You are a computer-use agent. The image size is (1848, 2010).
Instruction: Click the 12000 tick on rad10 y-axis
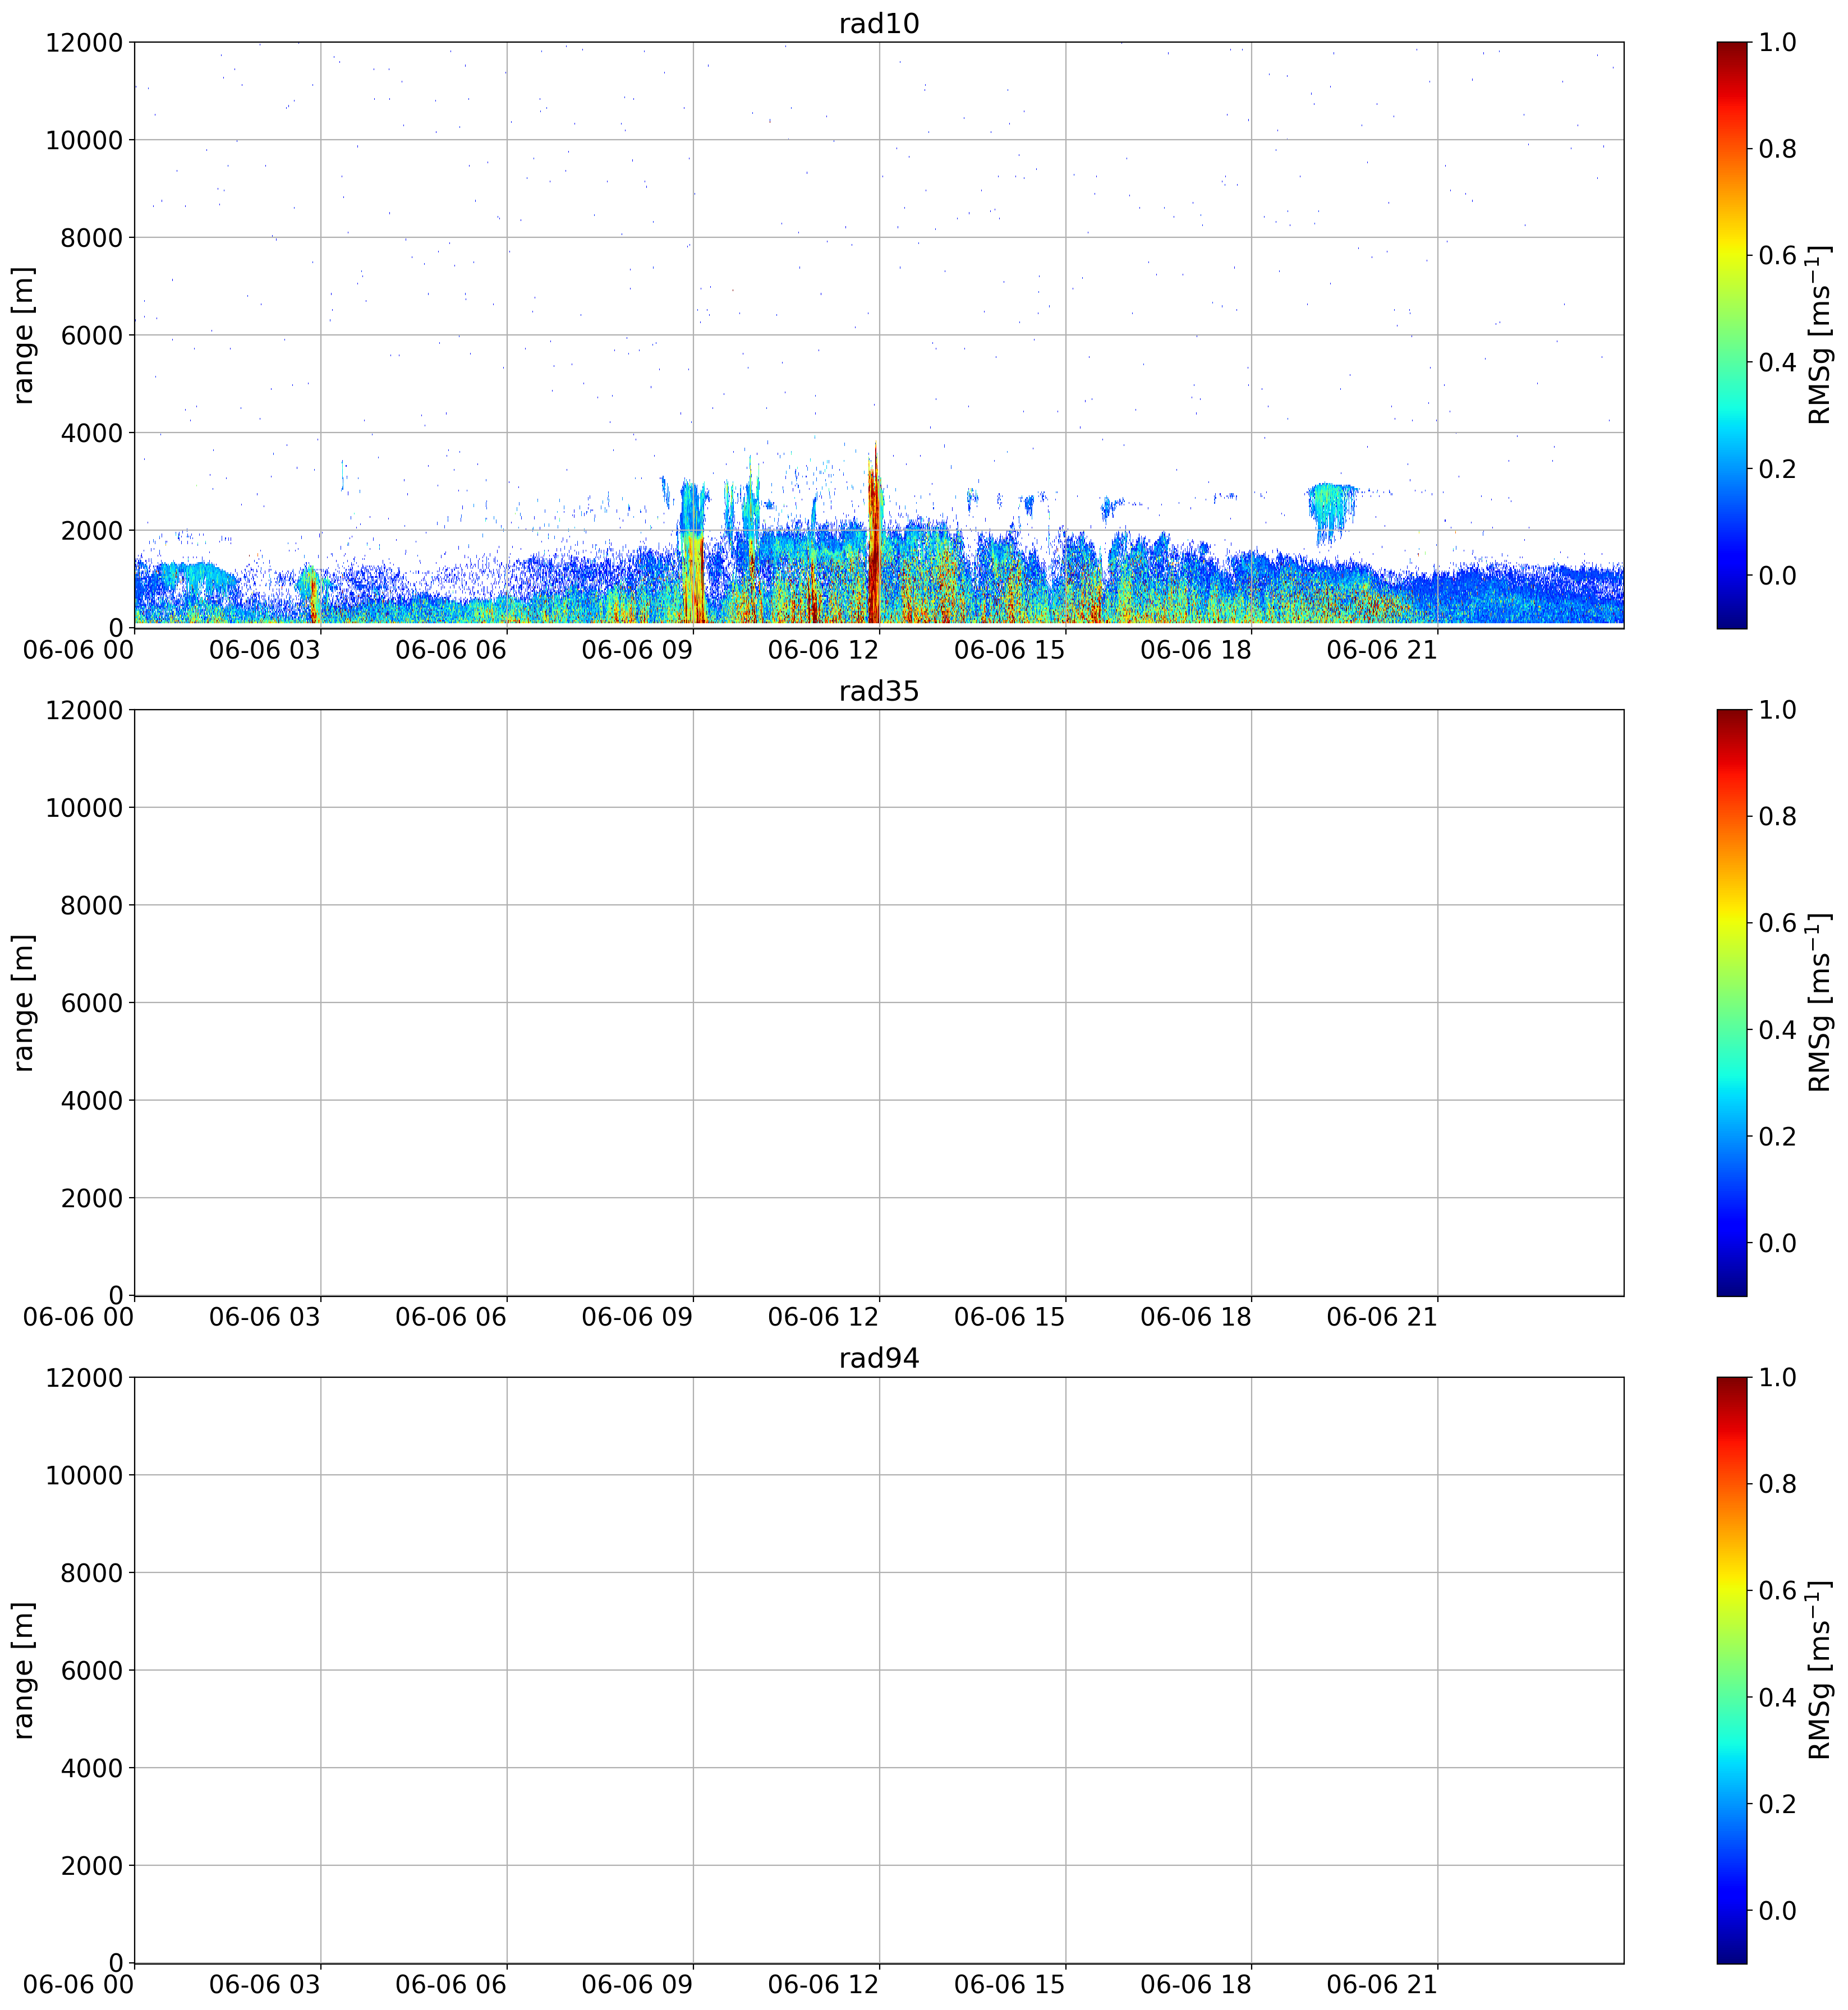click(x=84, y=43)
